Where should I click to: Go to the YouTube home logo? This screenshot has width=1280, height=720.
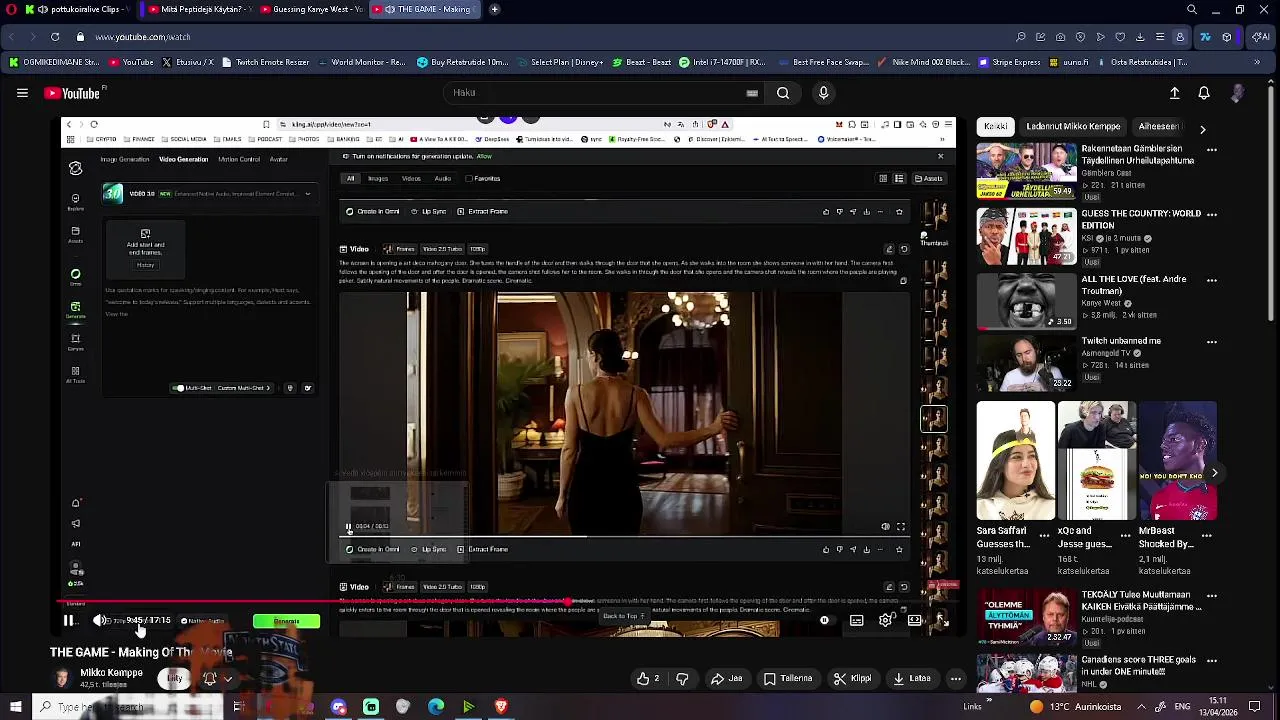73,93
